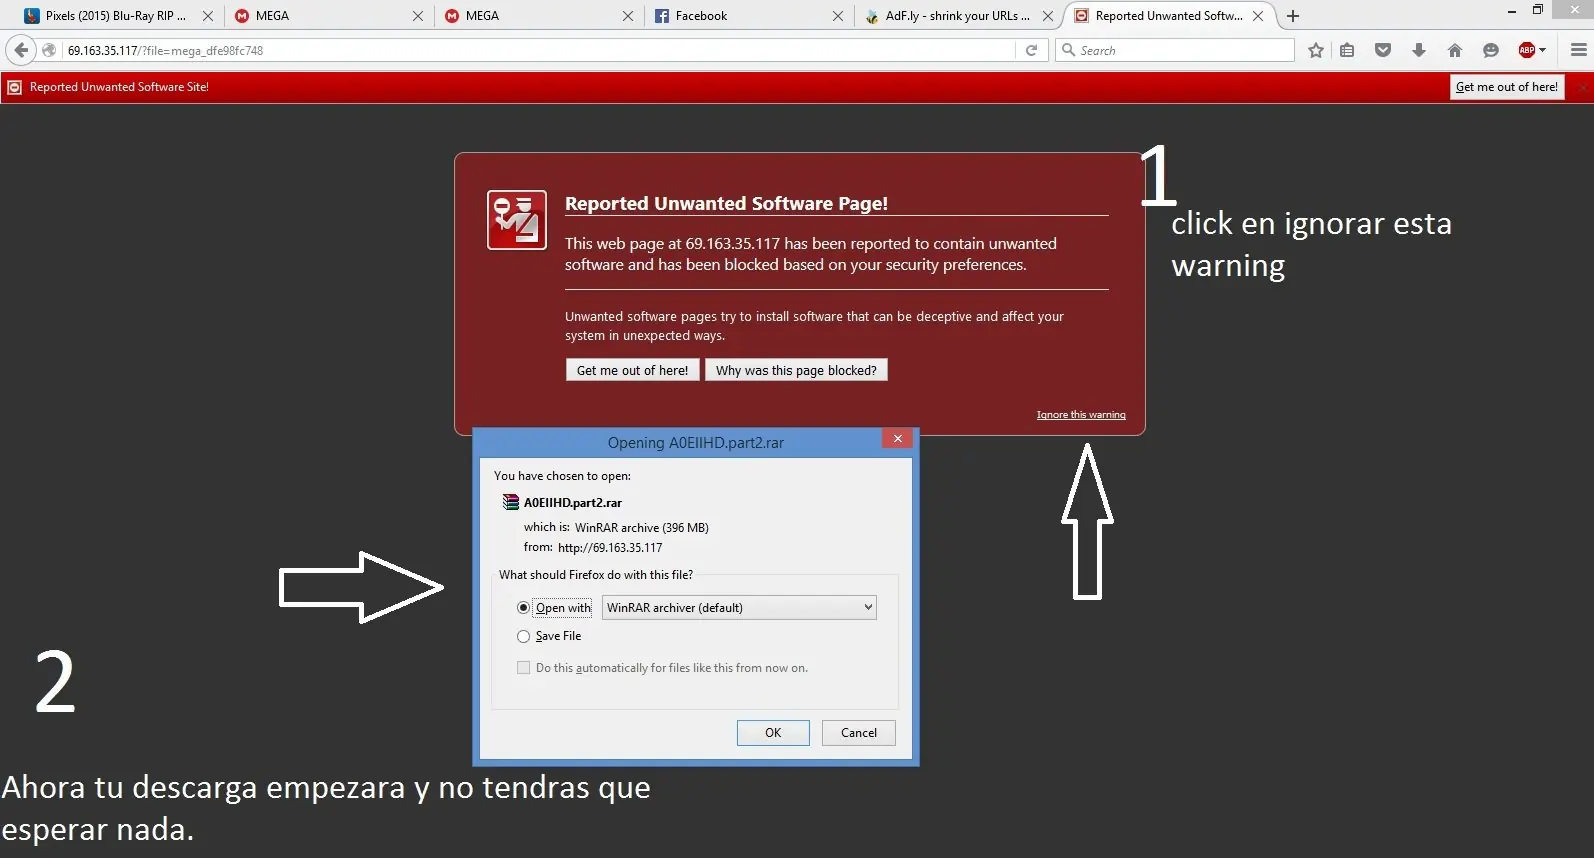Image resolution: width=1594 pixels, height=858 pixels.
Task: Open the Firefox hamburger menu
Action: 1579,50
